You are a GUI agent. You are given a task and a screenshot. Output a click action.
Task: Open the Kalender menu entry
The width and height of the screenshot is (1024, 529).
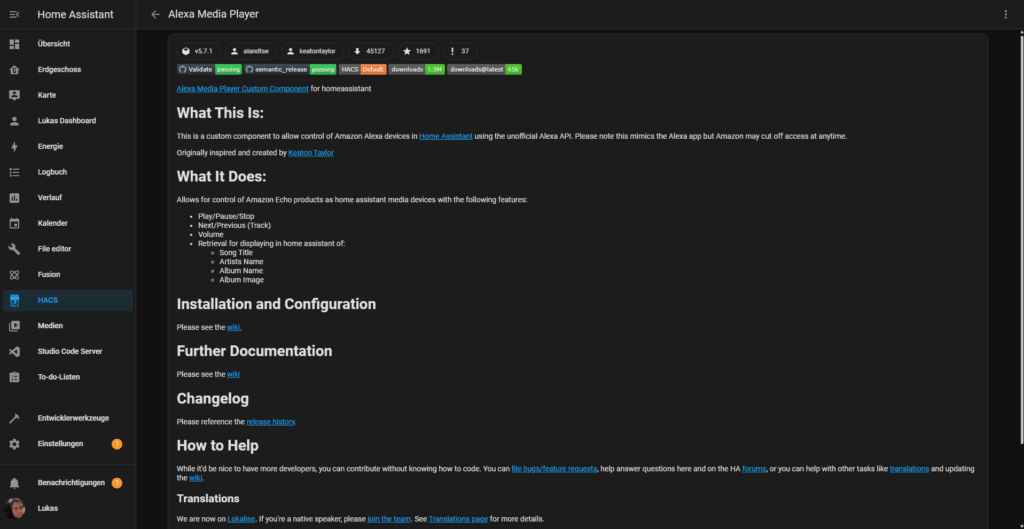click(x=68, y=223)
